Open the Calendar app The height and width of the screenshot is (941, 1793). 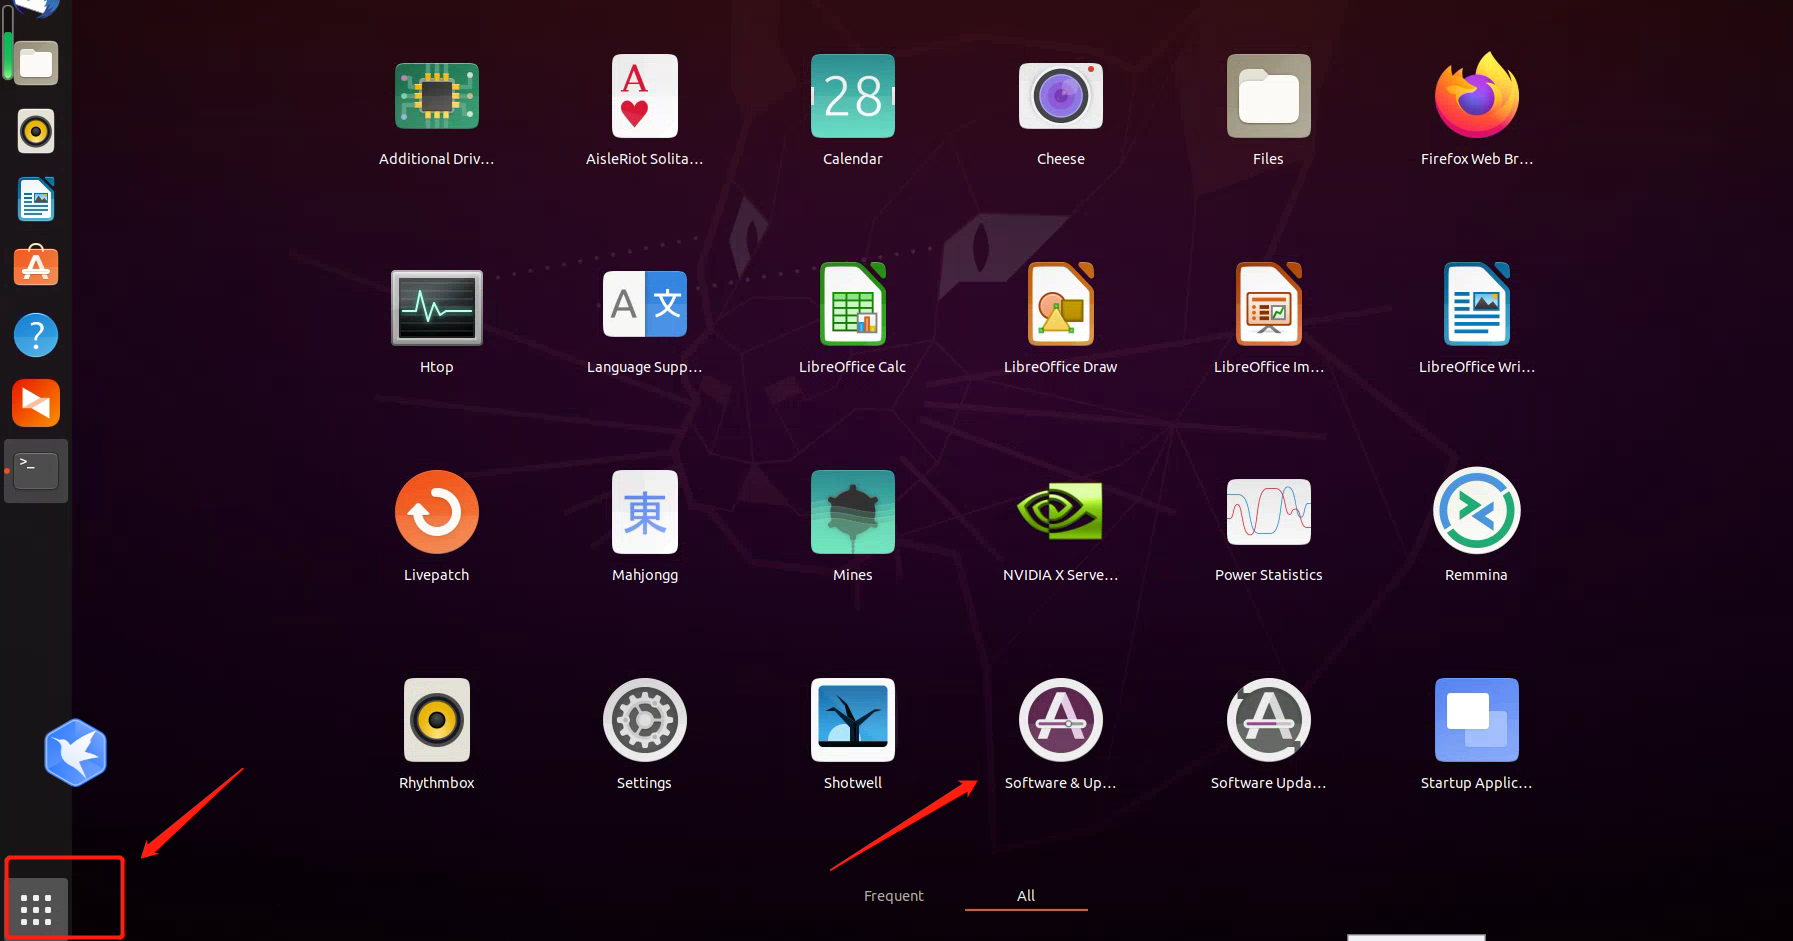tap(853, 96)
